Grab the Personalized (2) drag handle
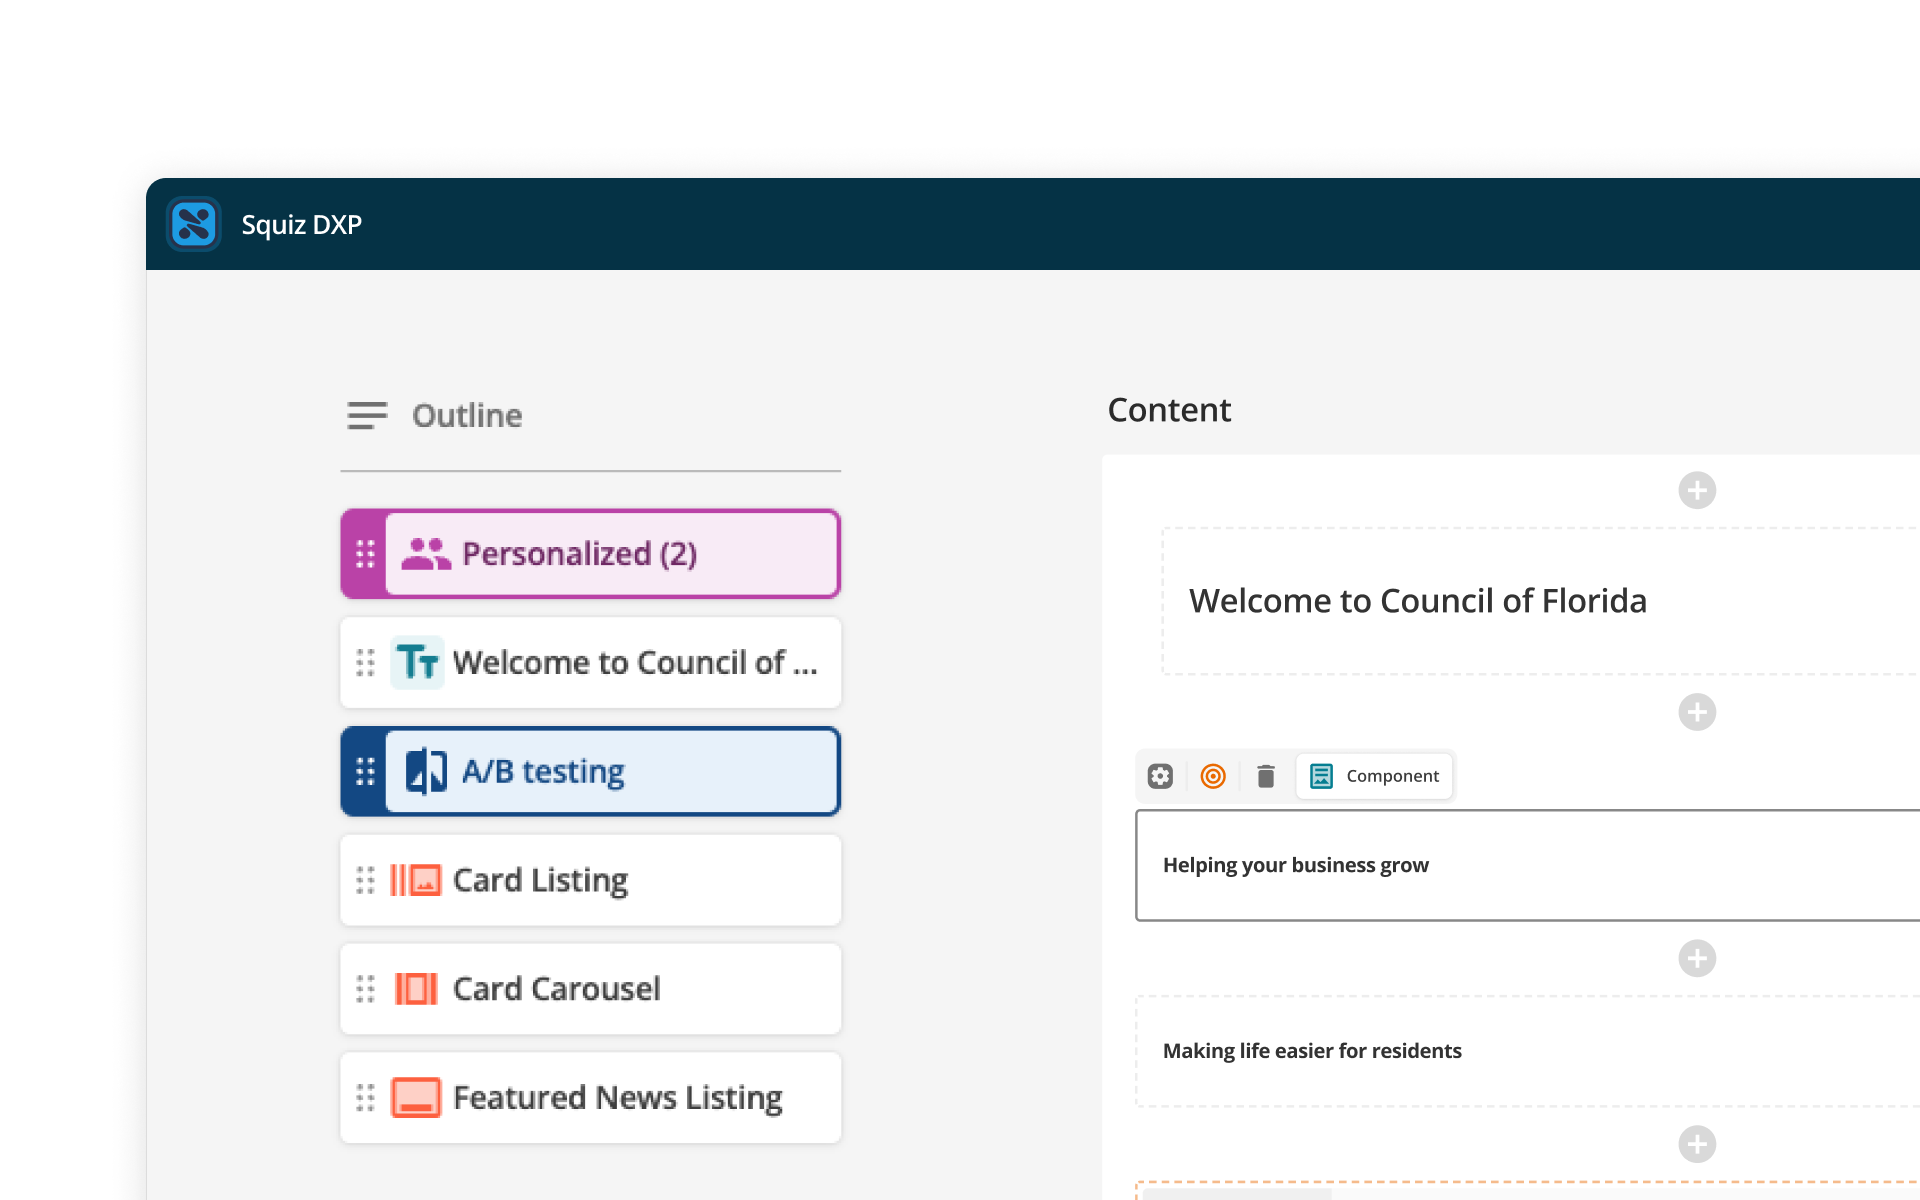This screenshot has width=1920, height=1200. [365, 554]
